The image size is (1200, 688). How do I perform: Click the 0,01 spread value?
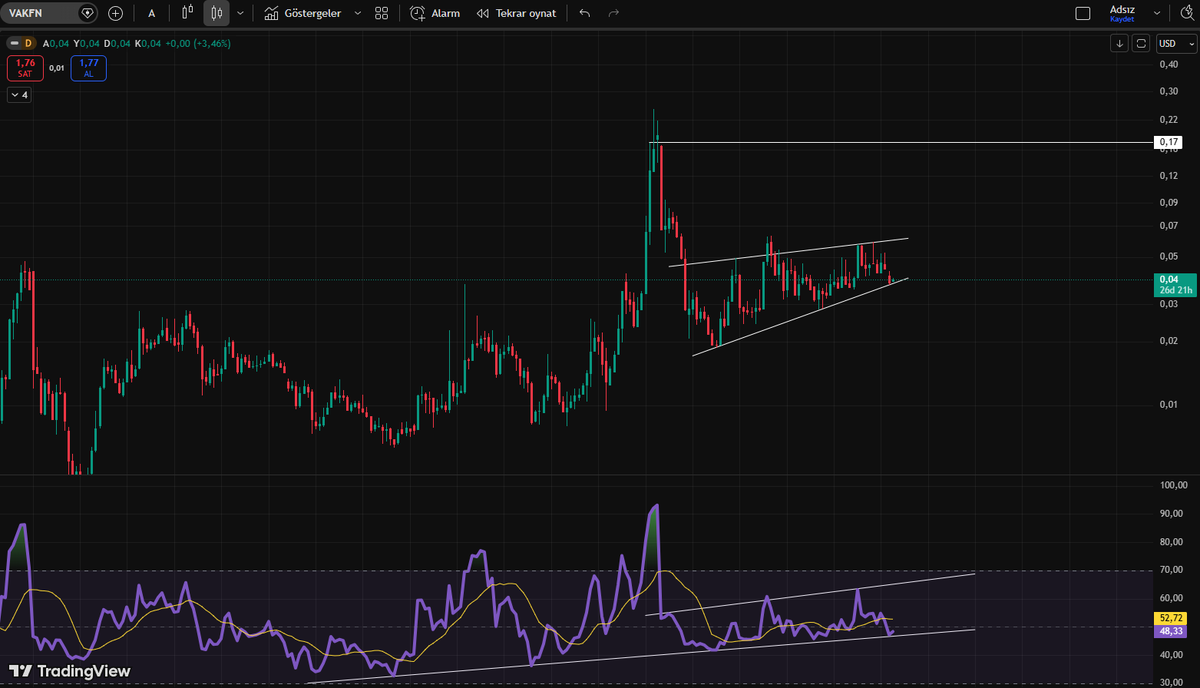coord(57,68)
